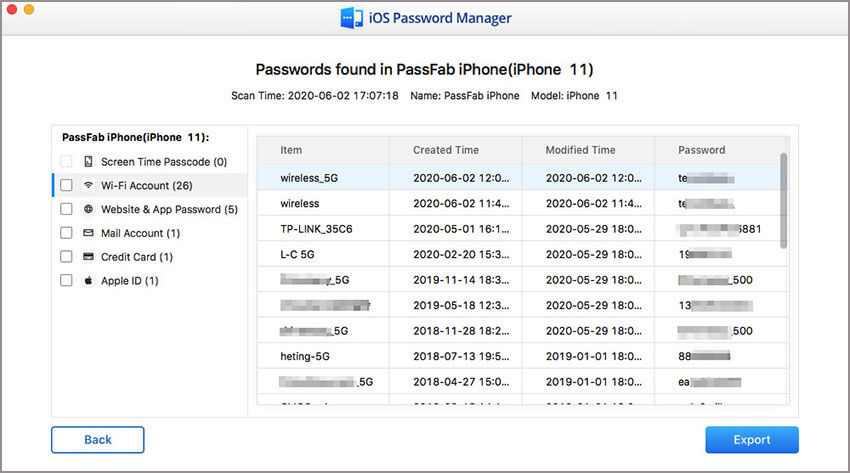Click the globe icon for Website & App Password

pos(88,209)
